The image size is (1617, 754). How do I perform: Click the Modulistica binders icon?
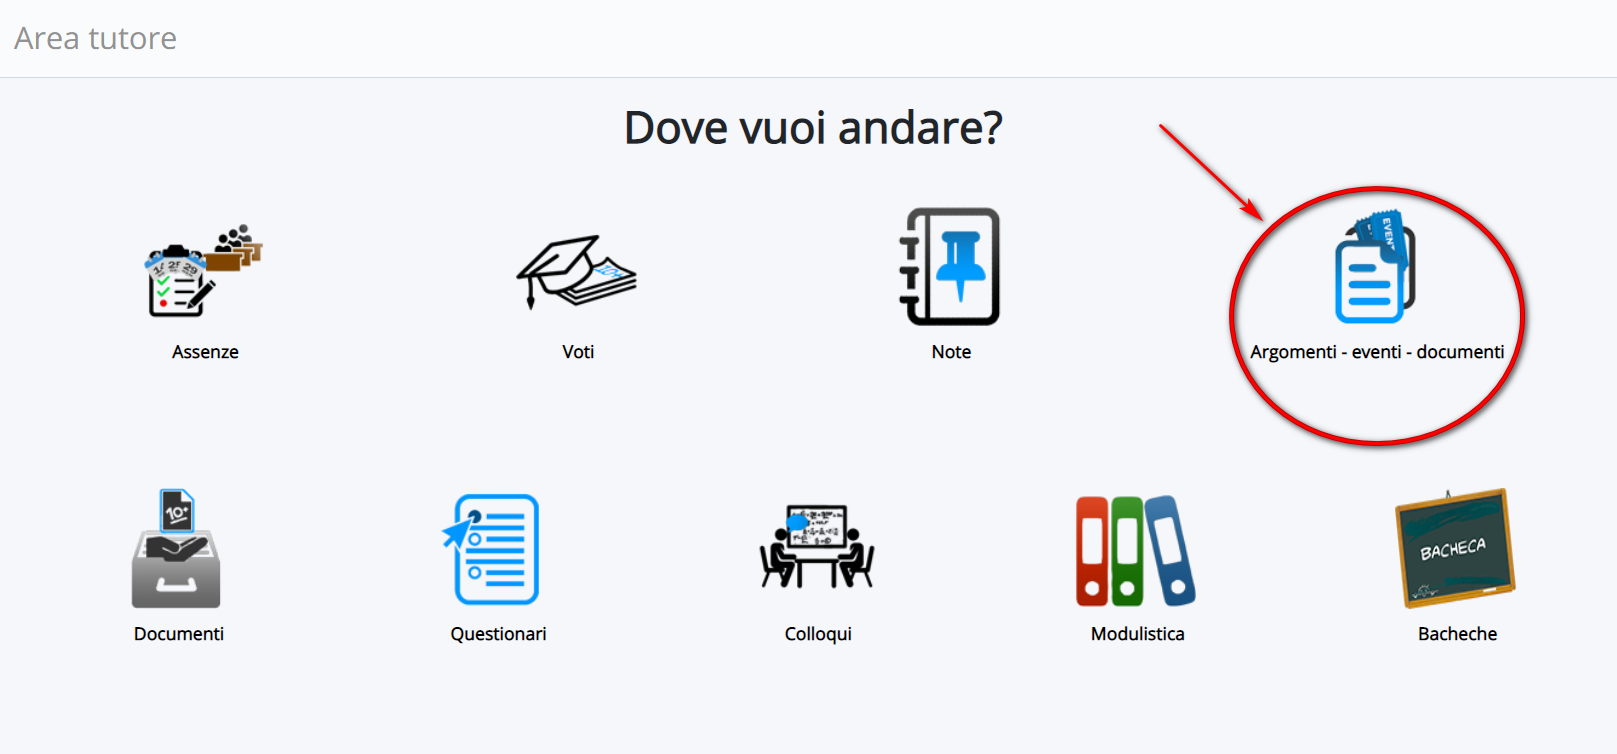pyautogui.click(x=1136, y=551)
